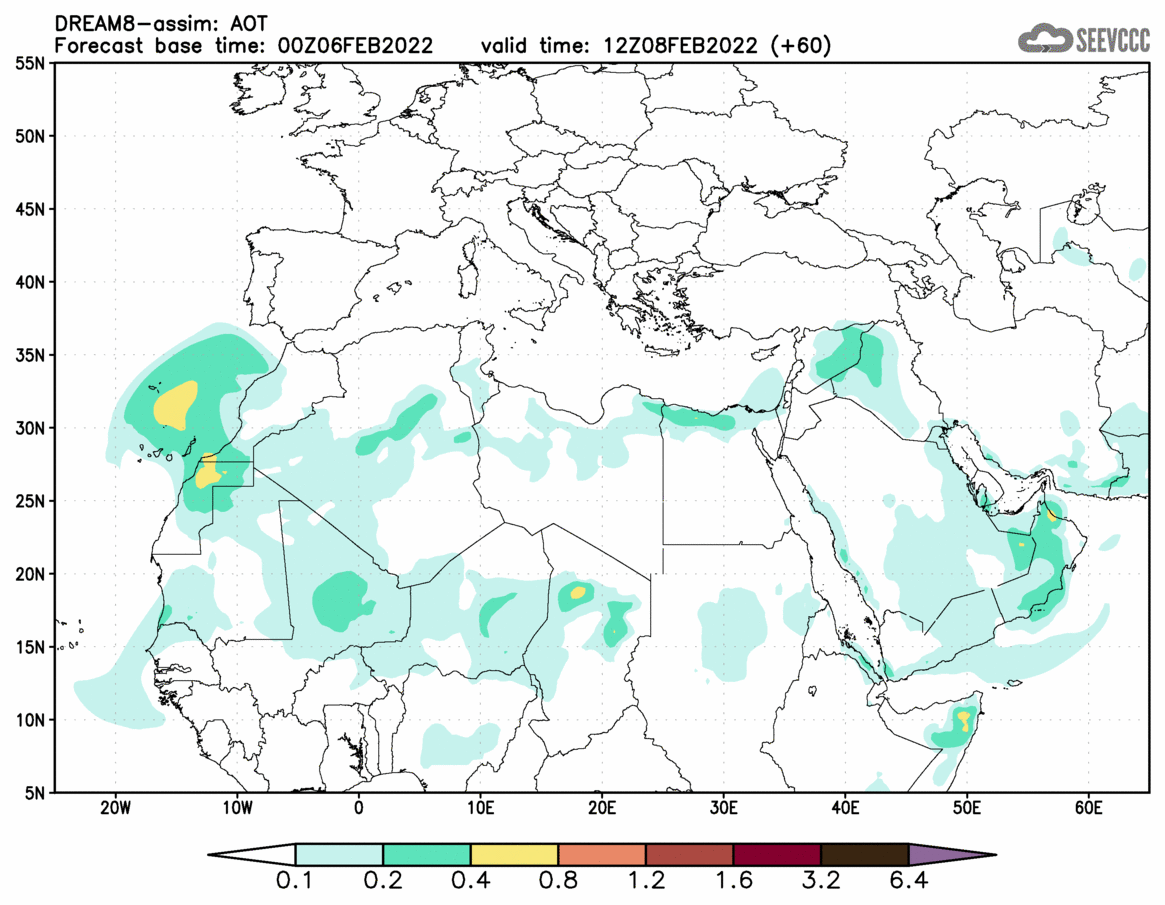Click the '10N' latitude label
1165x905 pixels.
30,719
